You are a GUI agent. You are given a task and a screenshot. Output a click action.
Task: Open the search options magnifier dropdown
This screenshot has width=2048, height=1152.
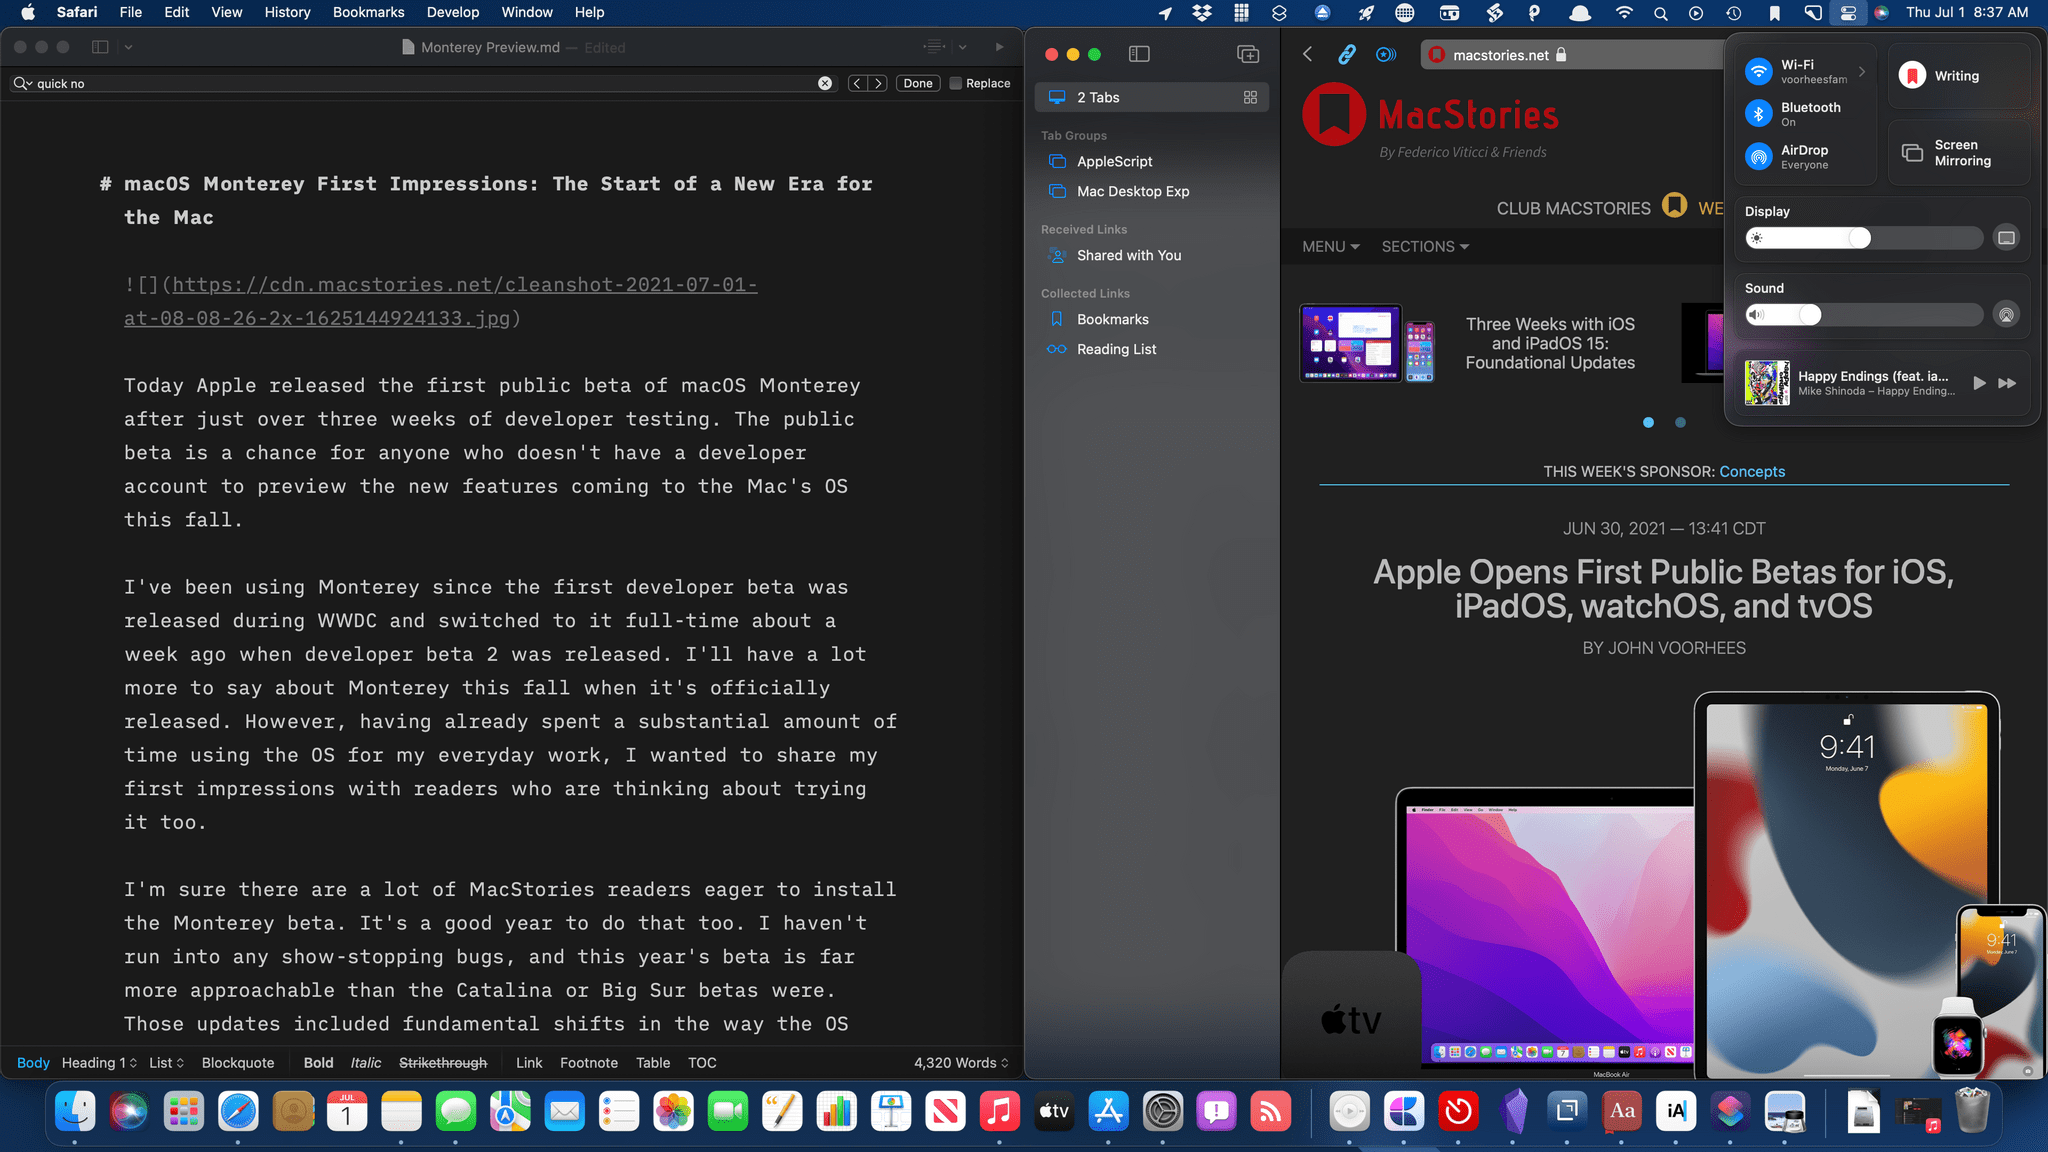coord(22,83)
